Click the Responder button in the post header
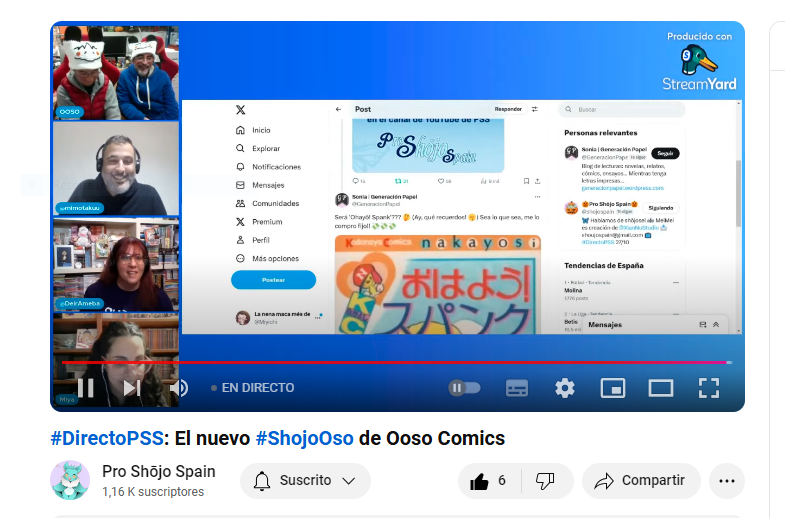Viewport: 785px width, 518px height. (x=508, y=109)
